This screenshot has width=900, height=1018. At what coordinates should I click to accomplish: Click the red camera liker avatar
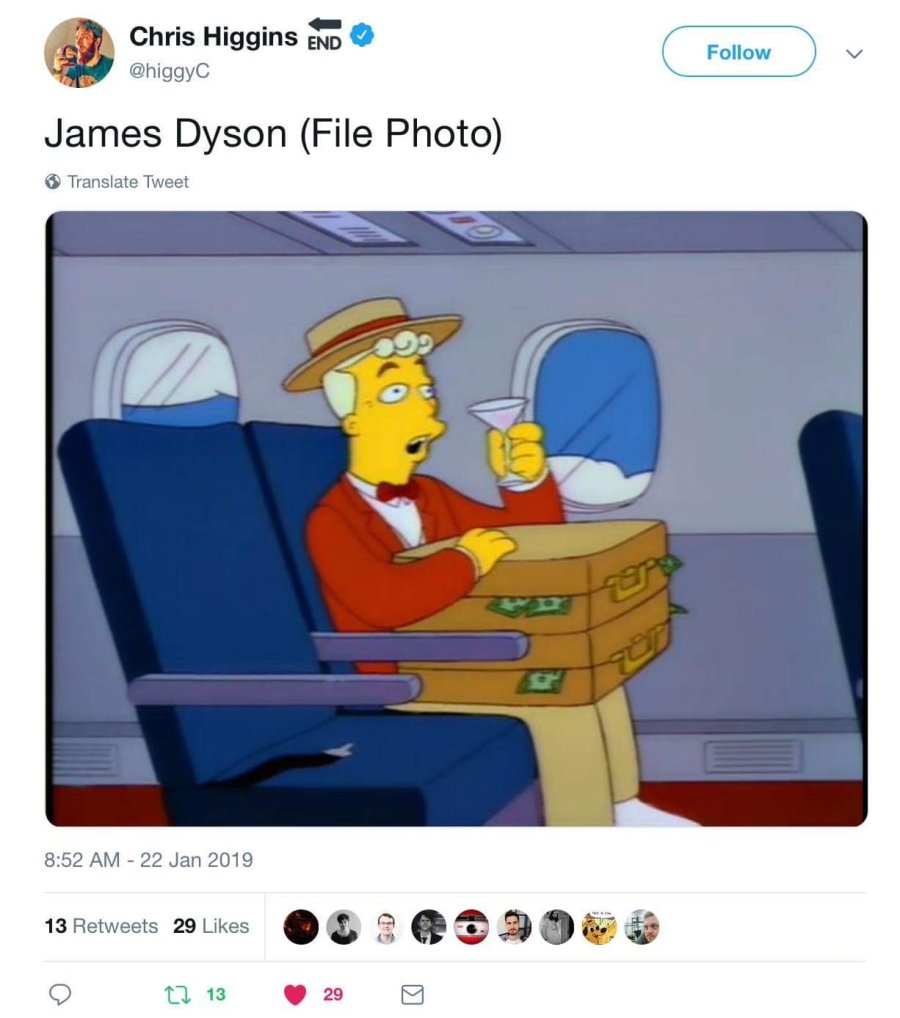click(471, 926)
